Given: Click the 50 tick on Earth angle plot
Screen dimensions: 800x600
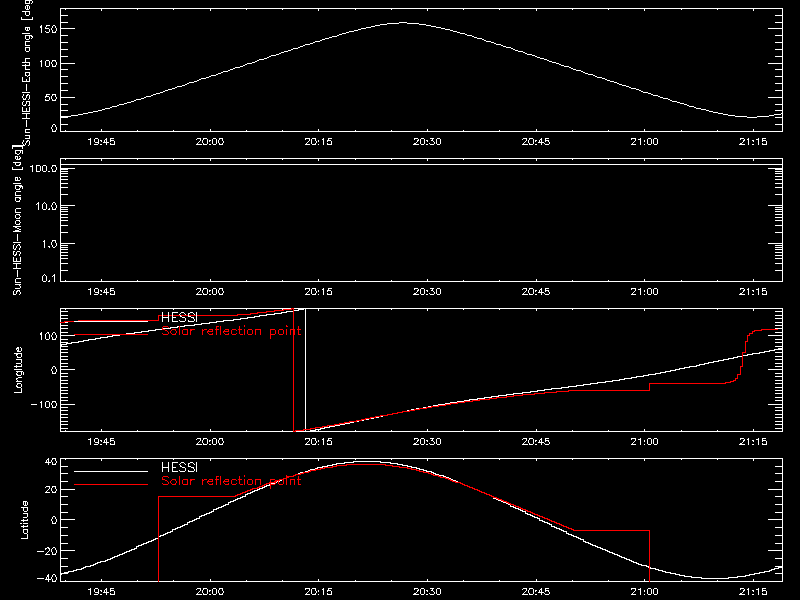Looking at the screenshot, I should point(51,97).
